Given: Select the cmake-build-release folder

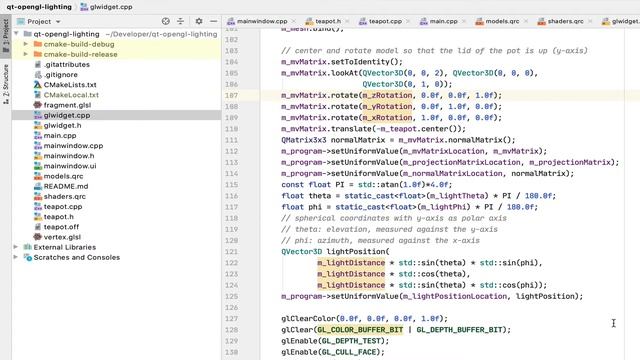Looking at the screenshot, I should pyautogui.click(x=80, y=54).
